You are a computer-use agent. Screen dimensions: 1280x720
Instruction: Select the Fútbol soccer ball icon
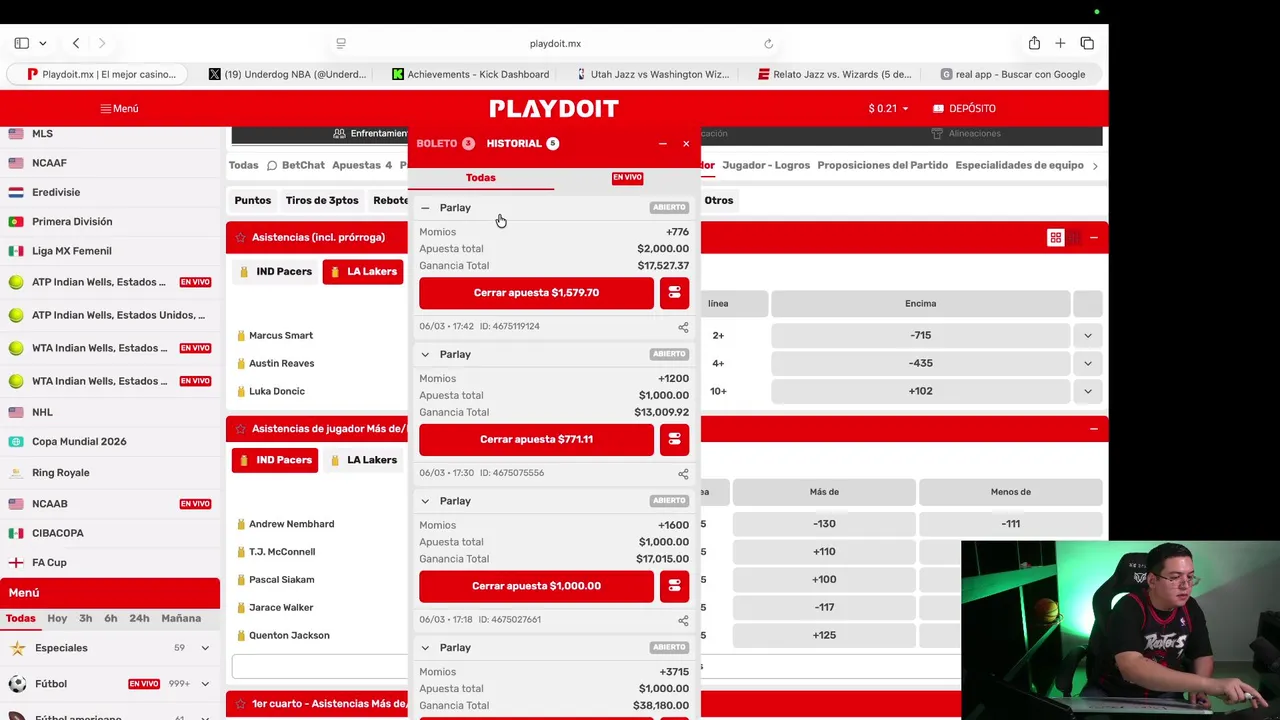(x=17, y=684)
